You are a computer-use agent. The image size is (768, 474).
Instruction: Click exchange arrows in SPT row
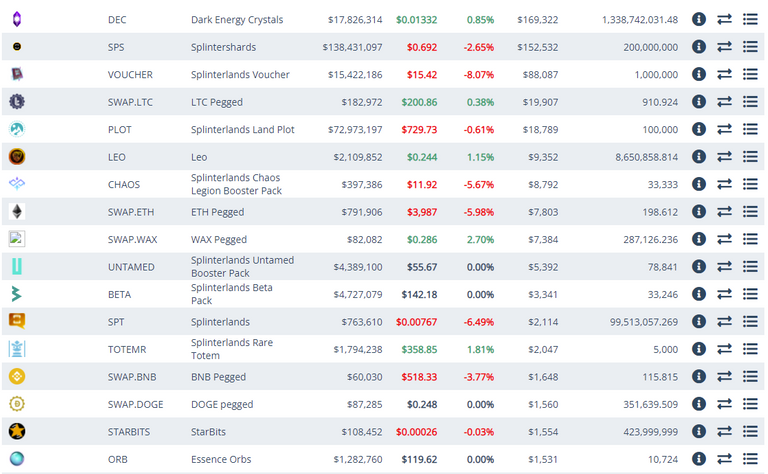(724, 321)
